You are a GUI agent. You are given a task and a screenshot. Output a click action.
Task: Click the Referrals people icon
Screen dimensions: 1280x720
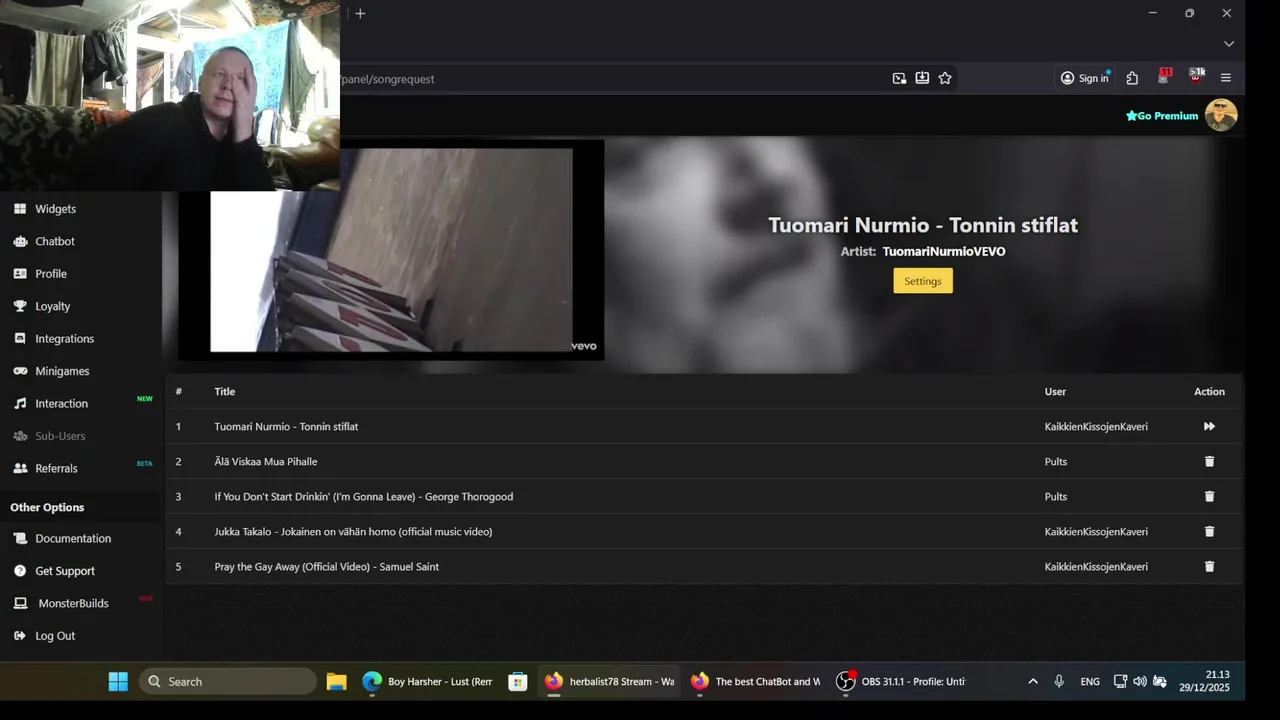pos(20,468)
